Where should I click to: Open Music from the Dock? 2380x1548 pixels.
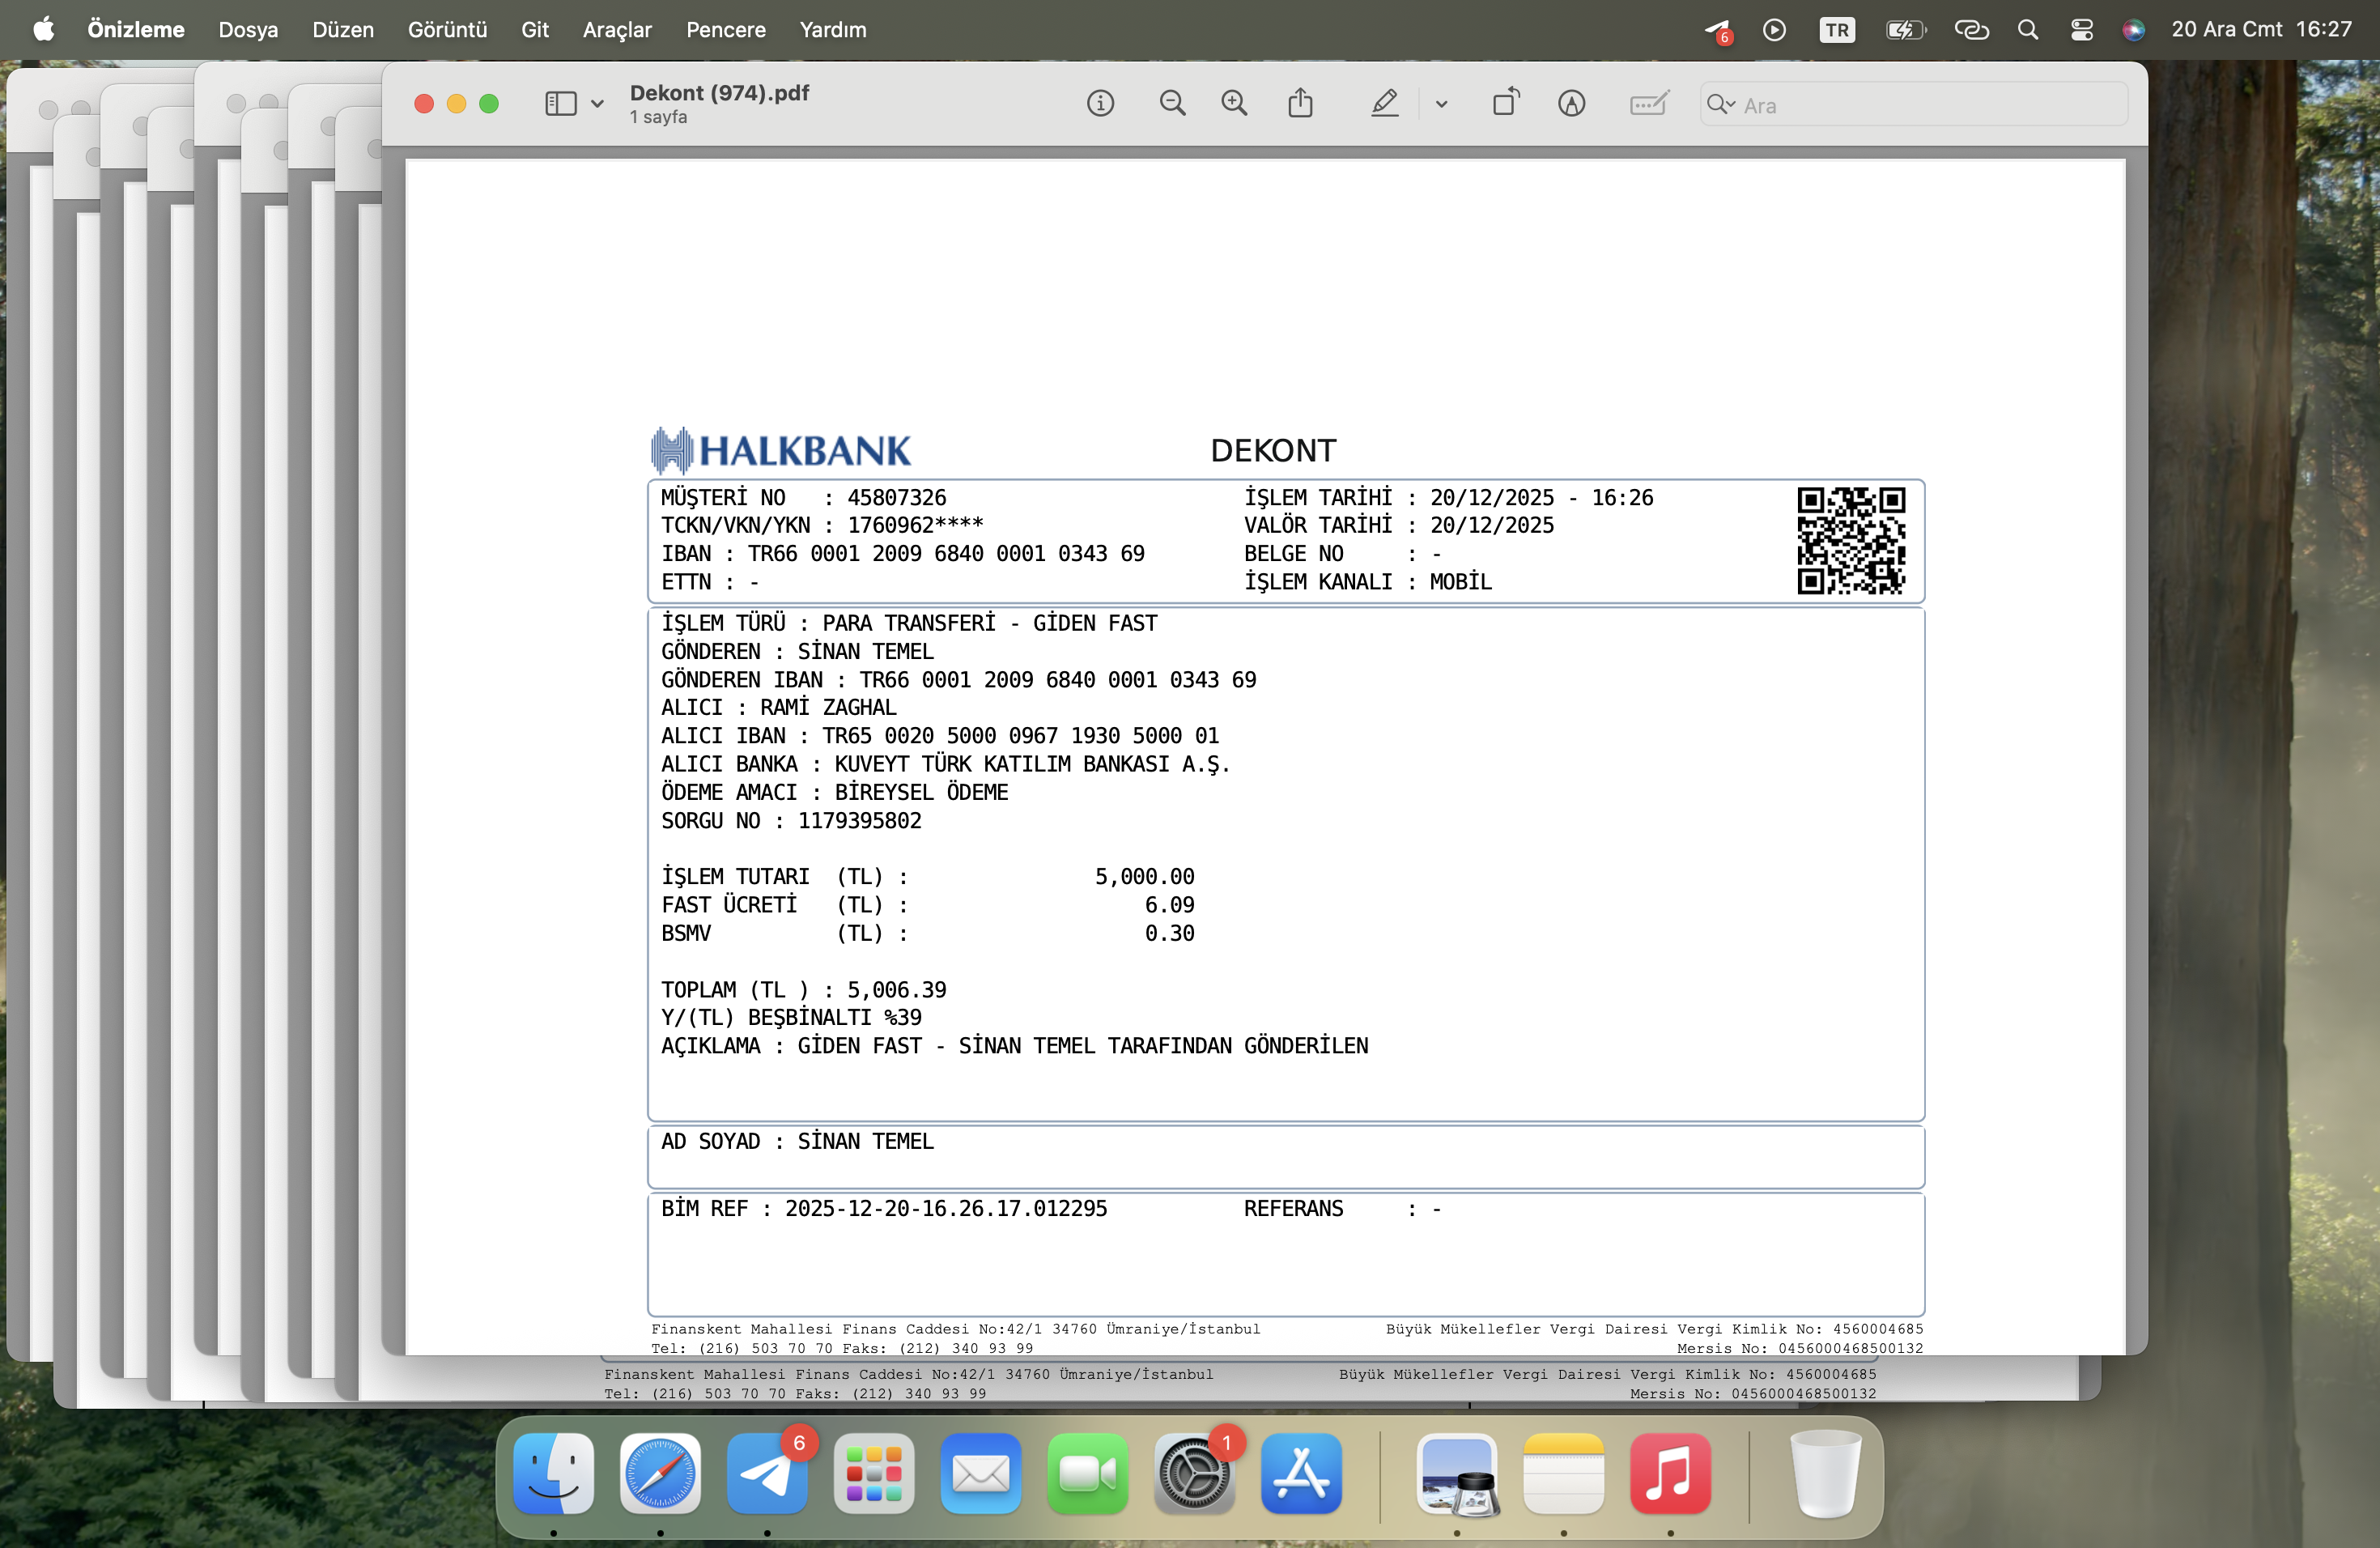tap(1670, 1473)
